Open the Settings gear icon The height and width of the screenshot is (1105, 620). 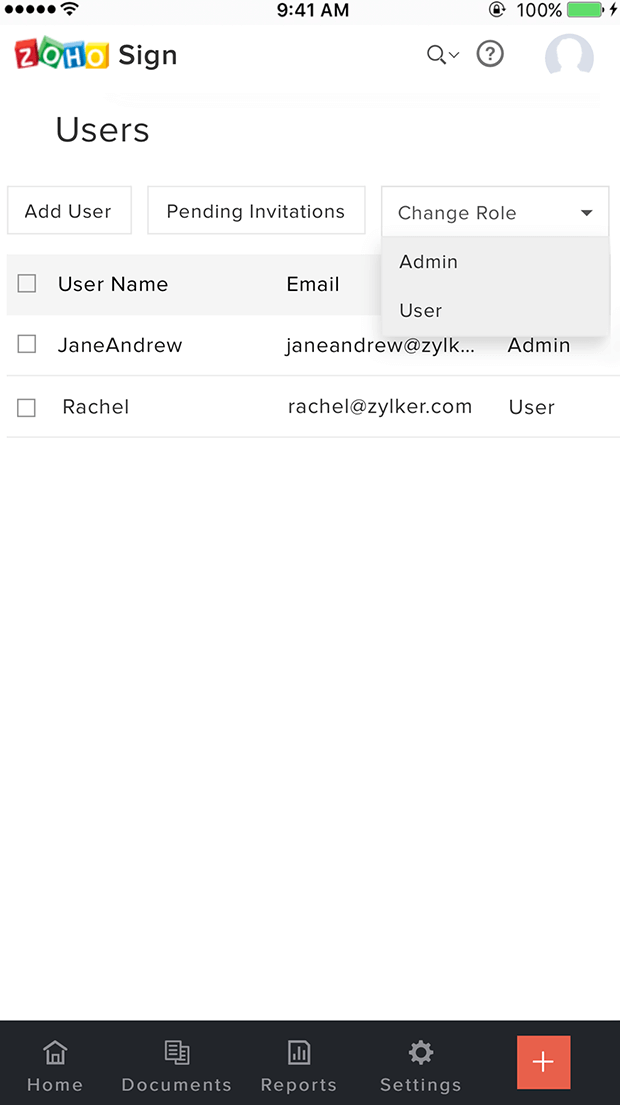pos(421,1053)
